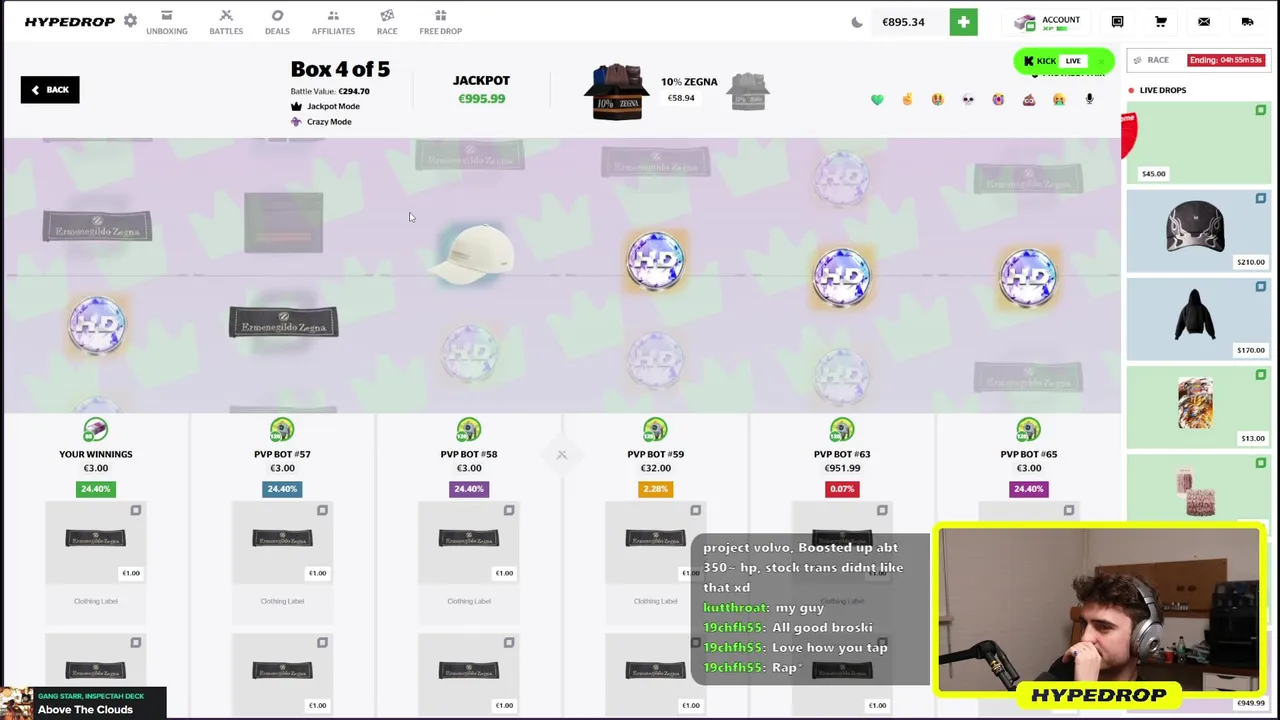This screenshot has width=1280, height=720.
Task: Click the green plus deposit button
Action: point(964,22)
